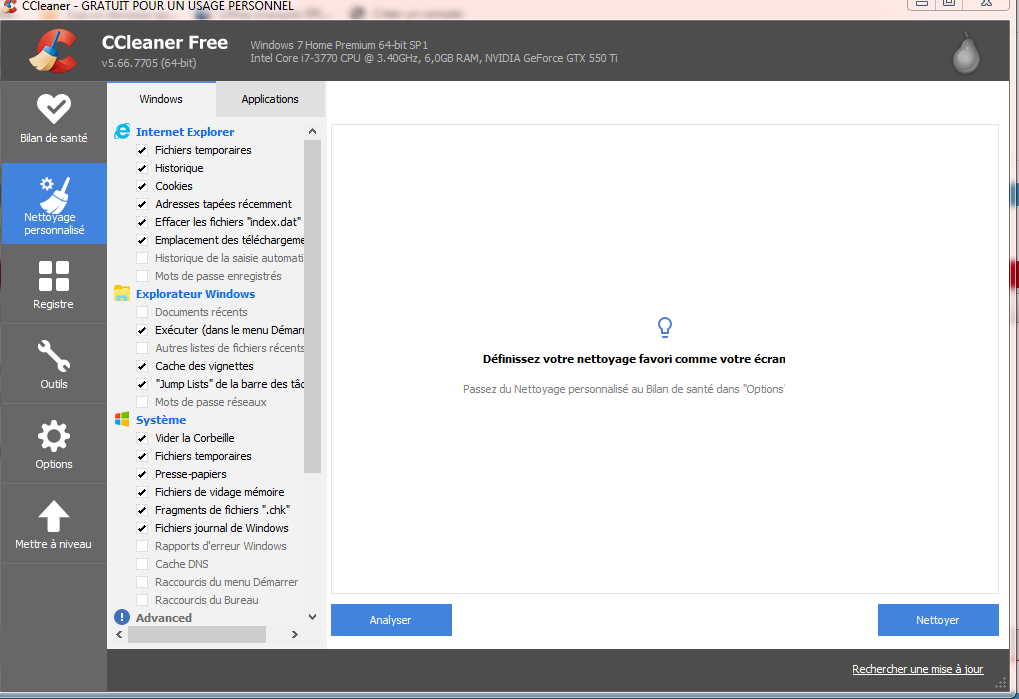The height and width of the screenshot is (699, 1019).
Task: Uncheck Fichiers de vidage mémoire
Action: click(x=142, y=492)
